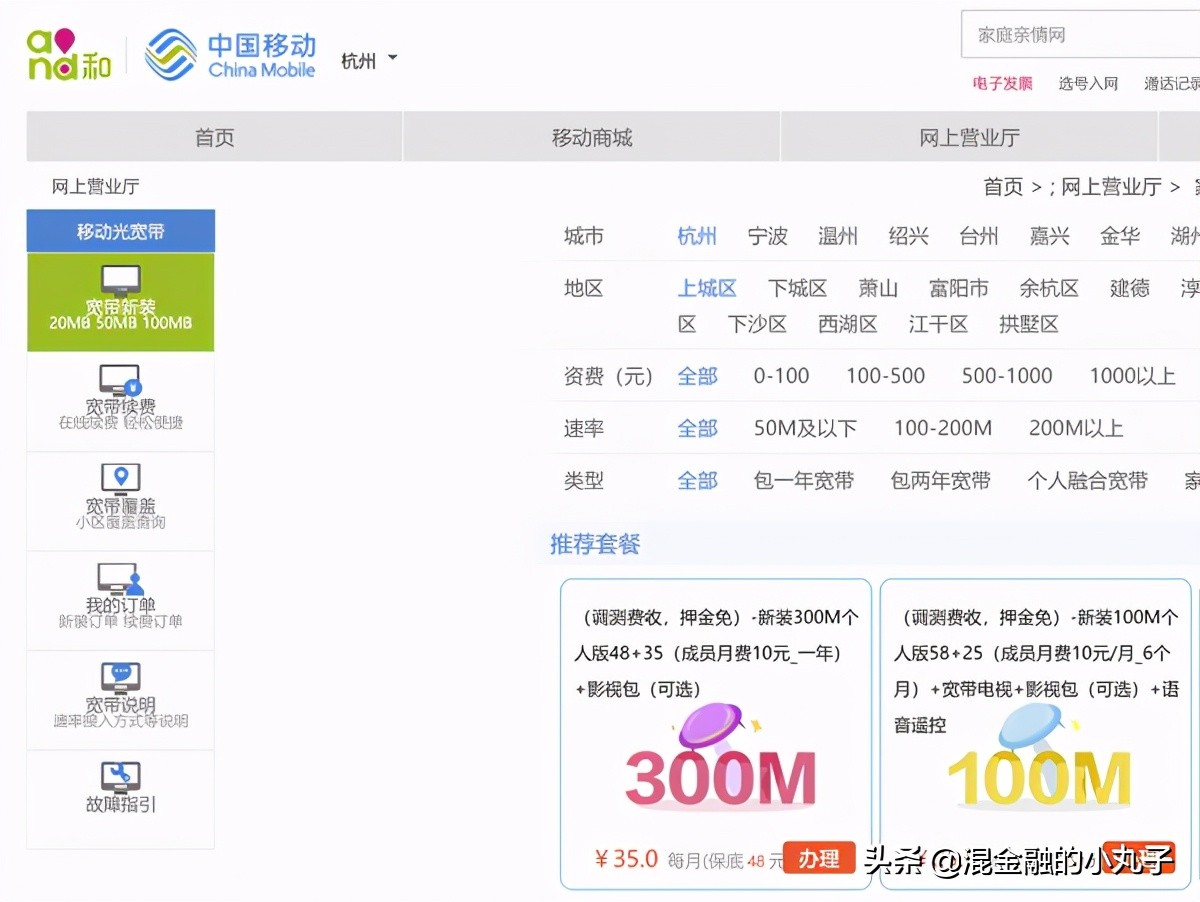Select 宁波 from the city list
This screenshot has width=1200, height=902.
[768, 237]
